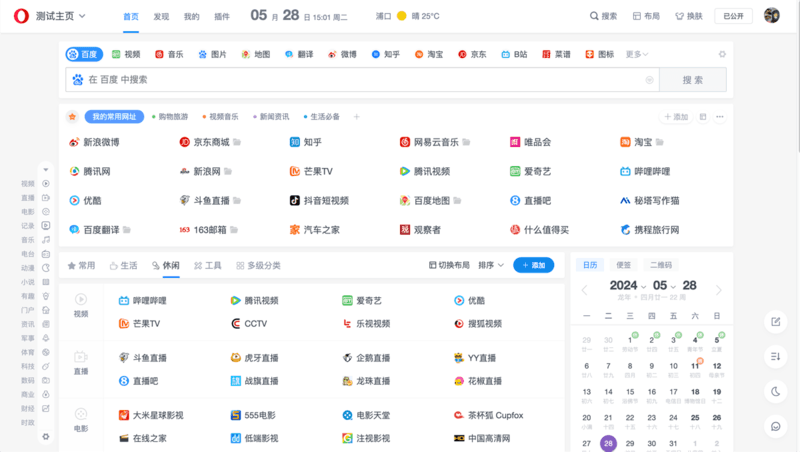This screenshot has height=452, width=800.
Task: Click the Baidu search input field
Action: click(362, 80)
